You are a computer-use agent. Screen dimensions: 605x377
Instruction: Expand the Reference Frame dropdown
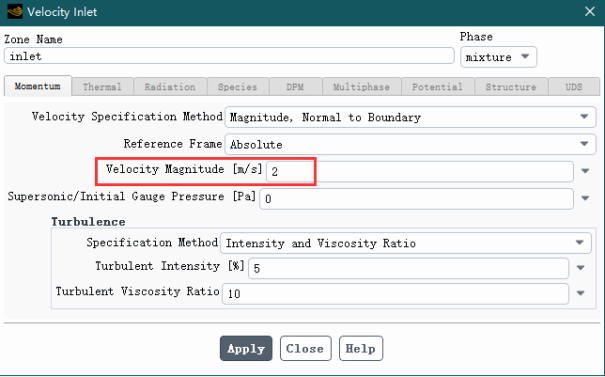click(x=410, y=144)
